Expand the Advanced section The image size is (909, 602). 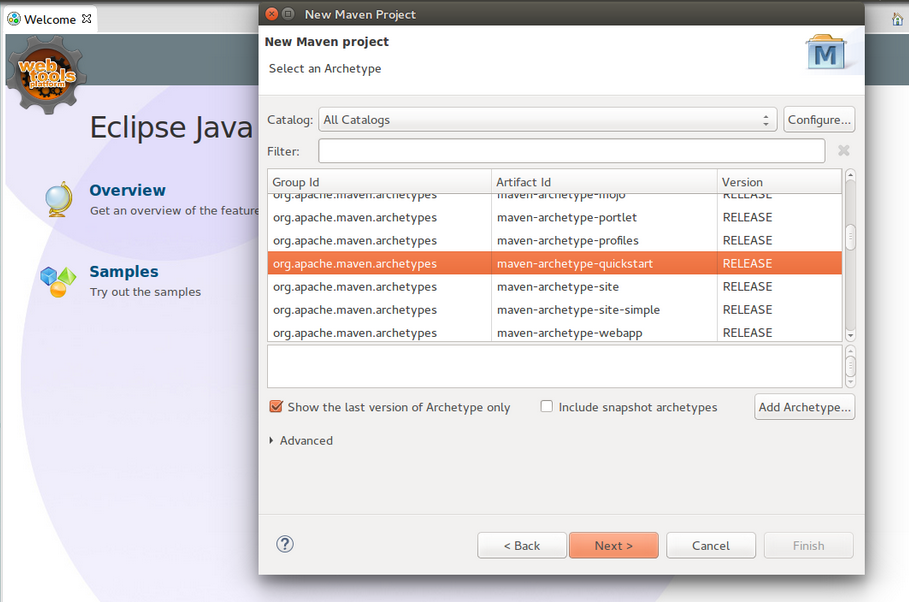point(271,441)
